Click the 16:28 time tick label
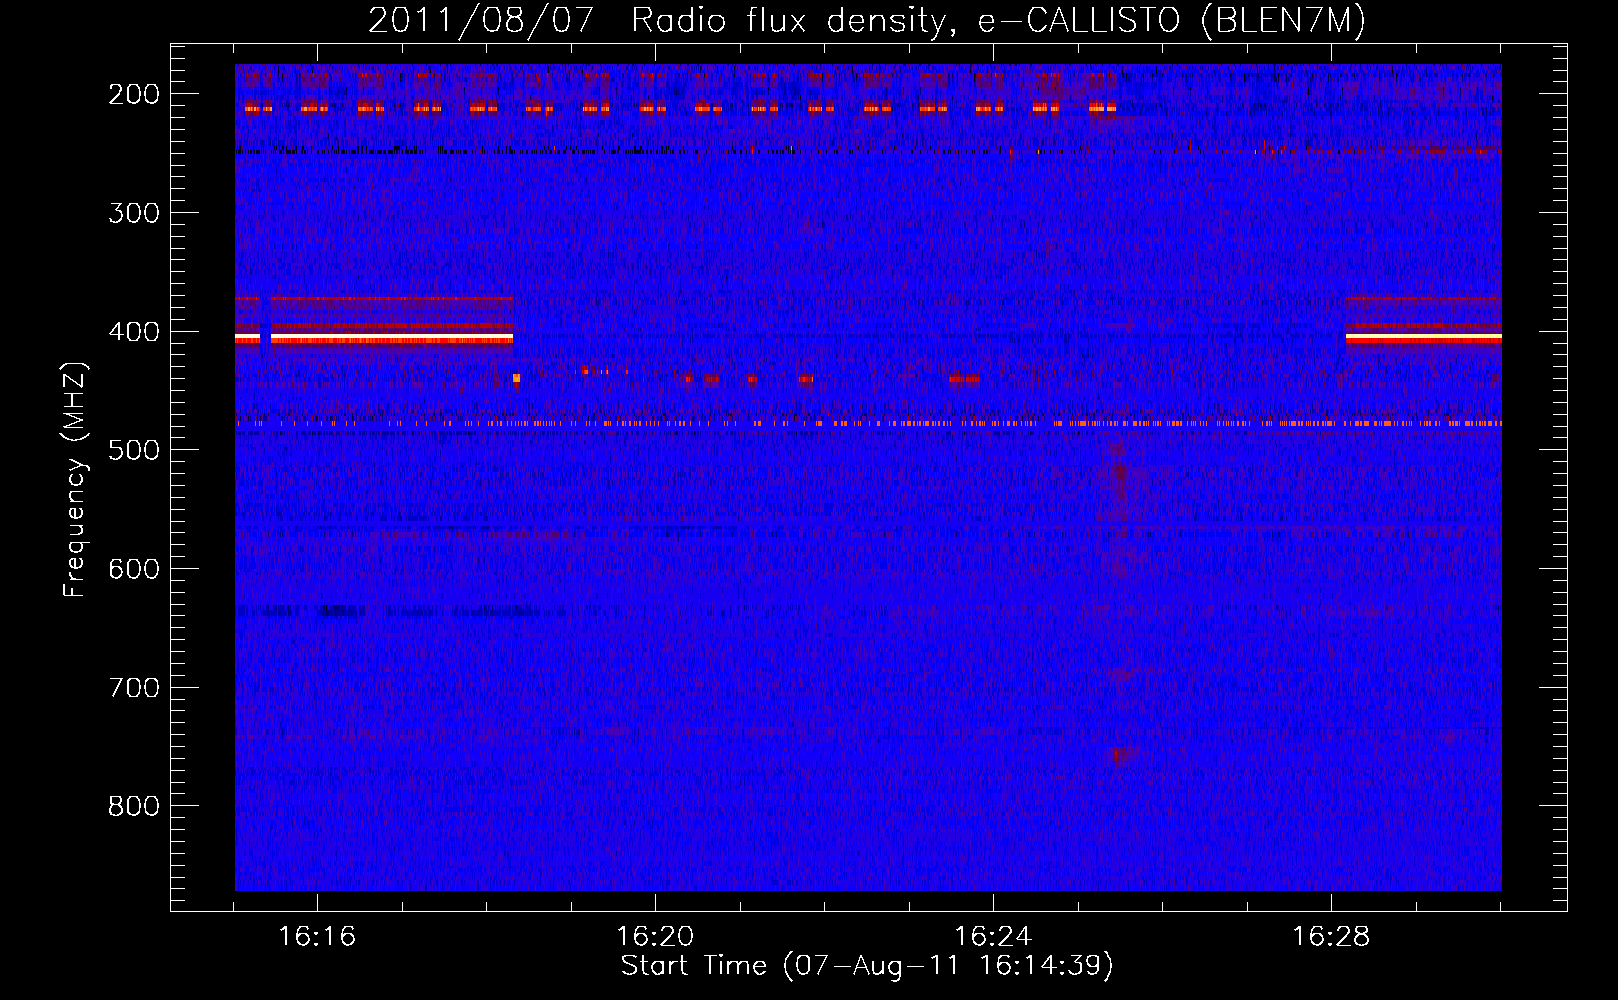Screen dimensions: 1618x1000 tap(1331, 937)
